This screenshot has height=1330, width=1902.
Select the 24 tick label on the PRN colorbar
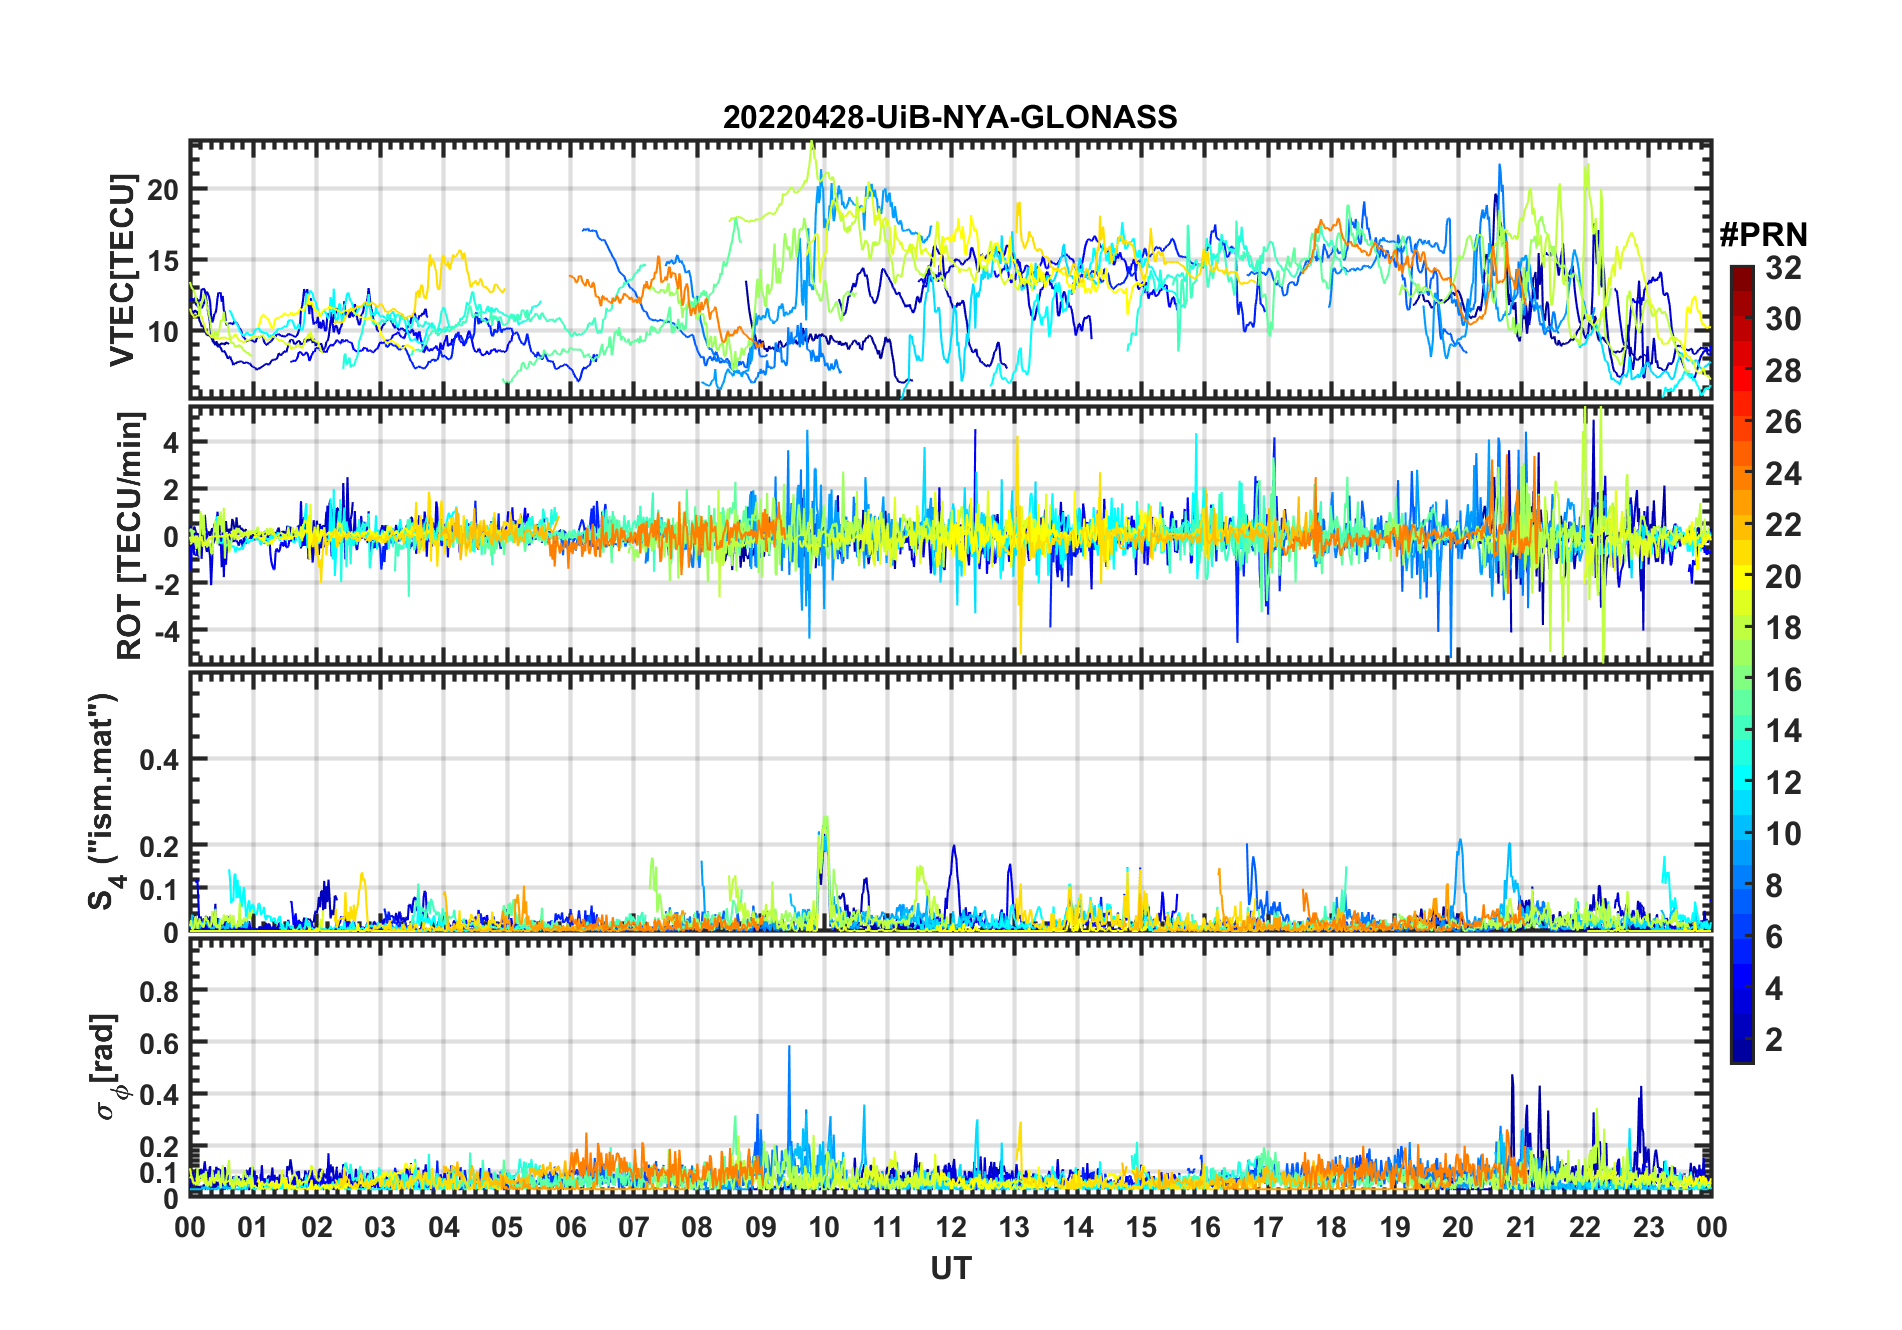(1784, 474)
